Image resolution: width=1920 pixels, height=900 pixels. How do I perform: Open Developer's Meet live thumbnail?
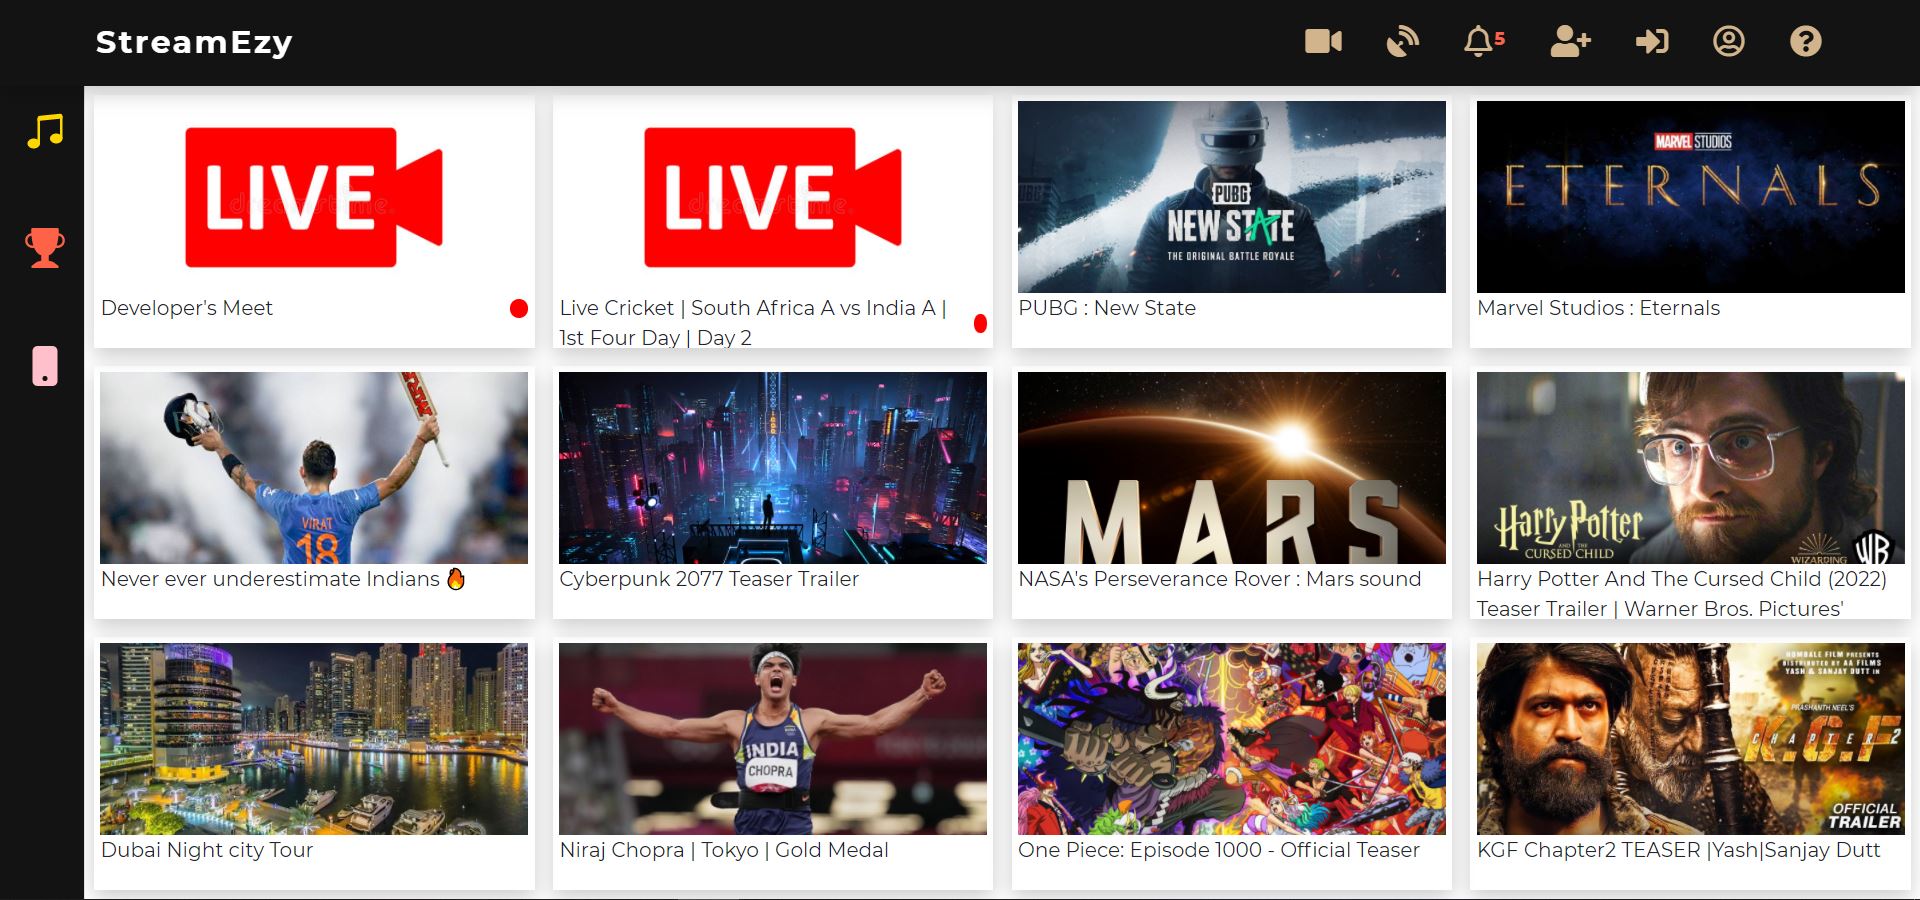(314, 197)
